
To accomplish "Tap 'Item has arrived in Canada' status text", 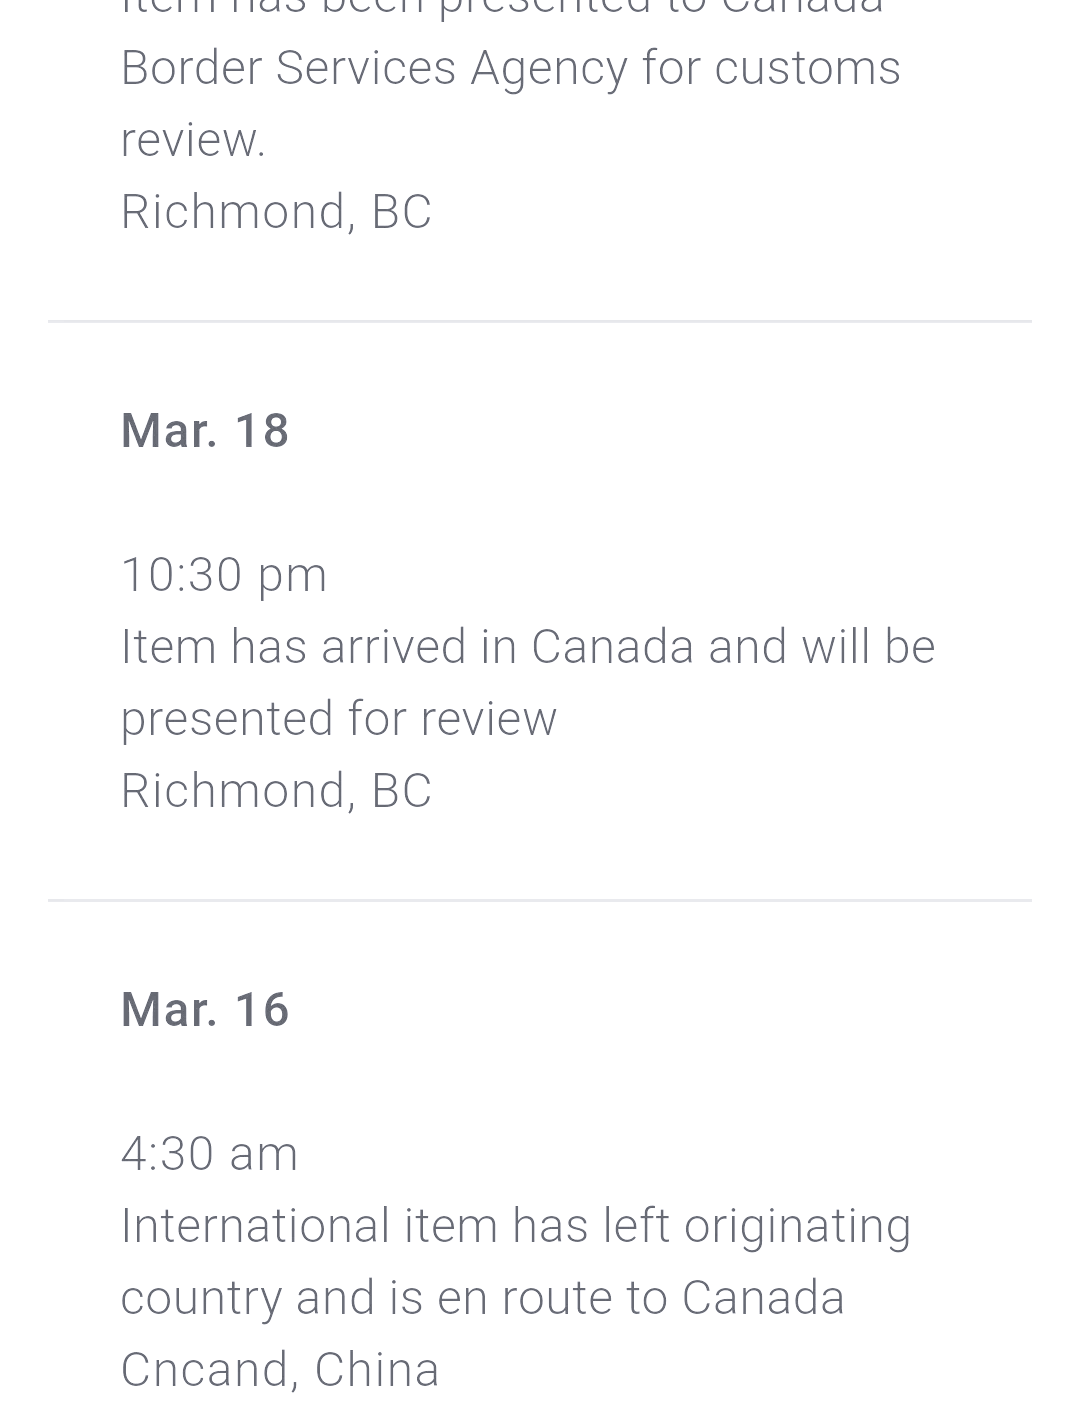I will pos(407,647).
